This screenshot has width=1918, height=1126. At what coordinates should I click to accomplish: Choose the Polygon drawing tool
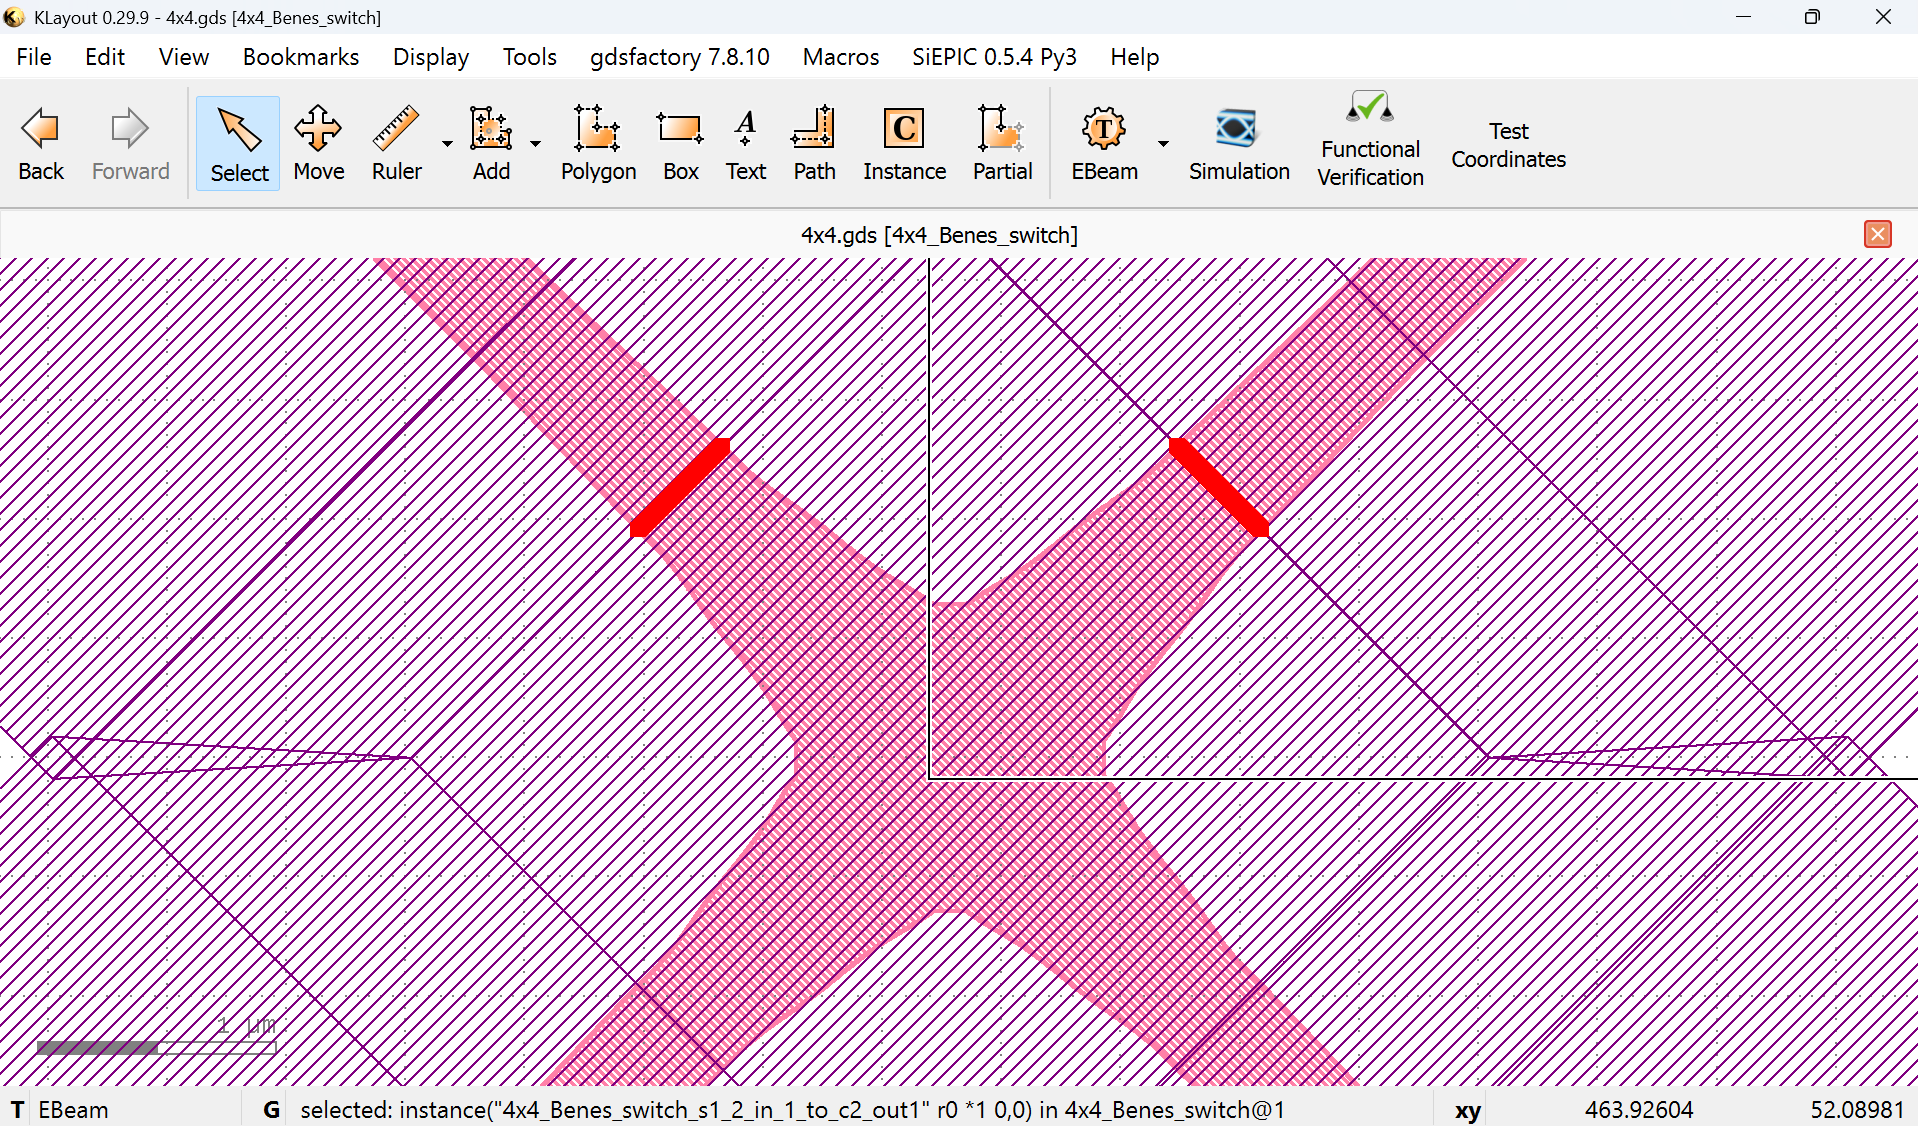coord(598,144)
